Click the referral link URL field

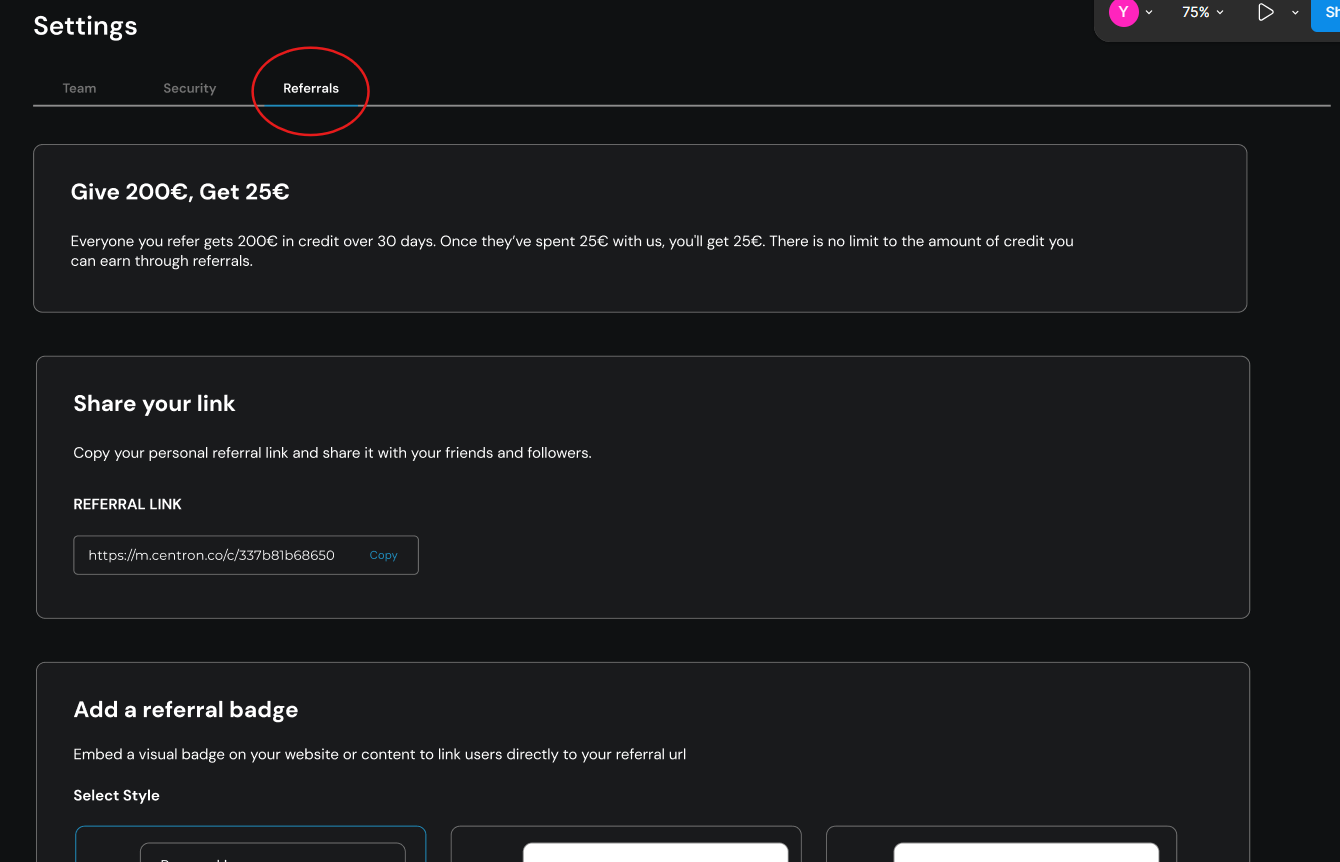coord(212,555)
